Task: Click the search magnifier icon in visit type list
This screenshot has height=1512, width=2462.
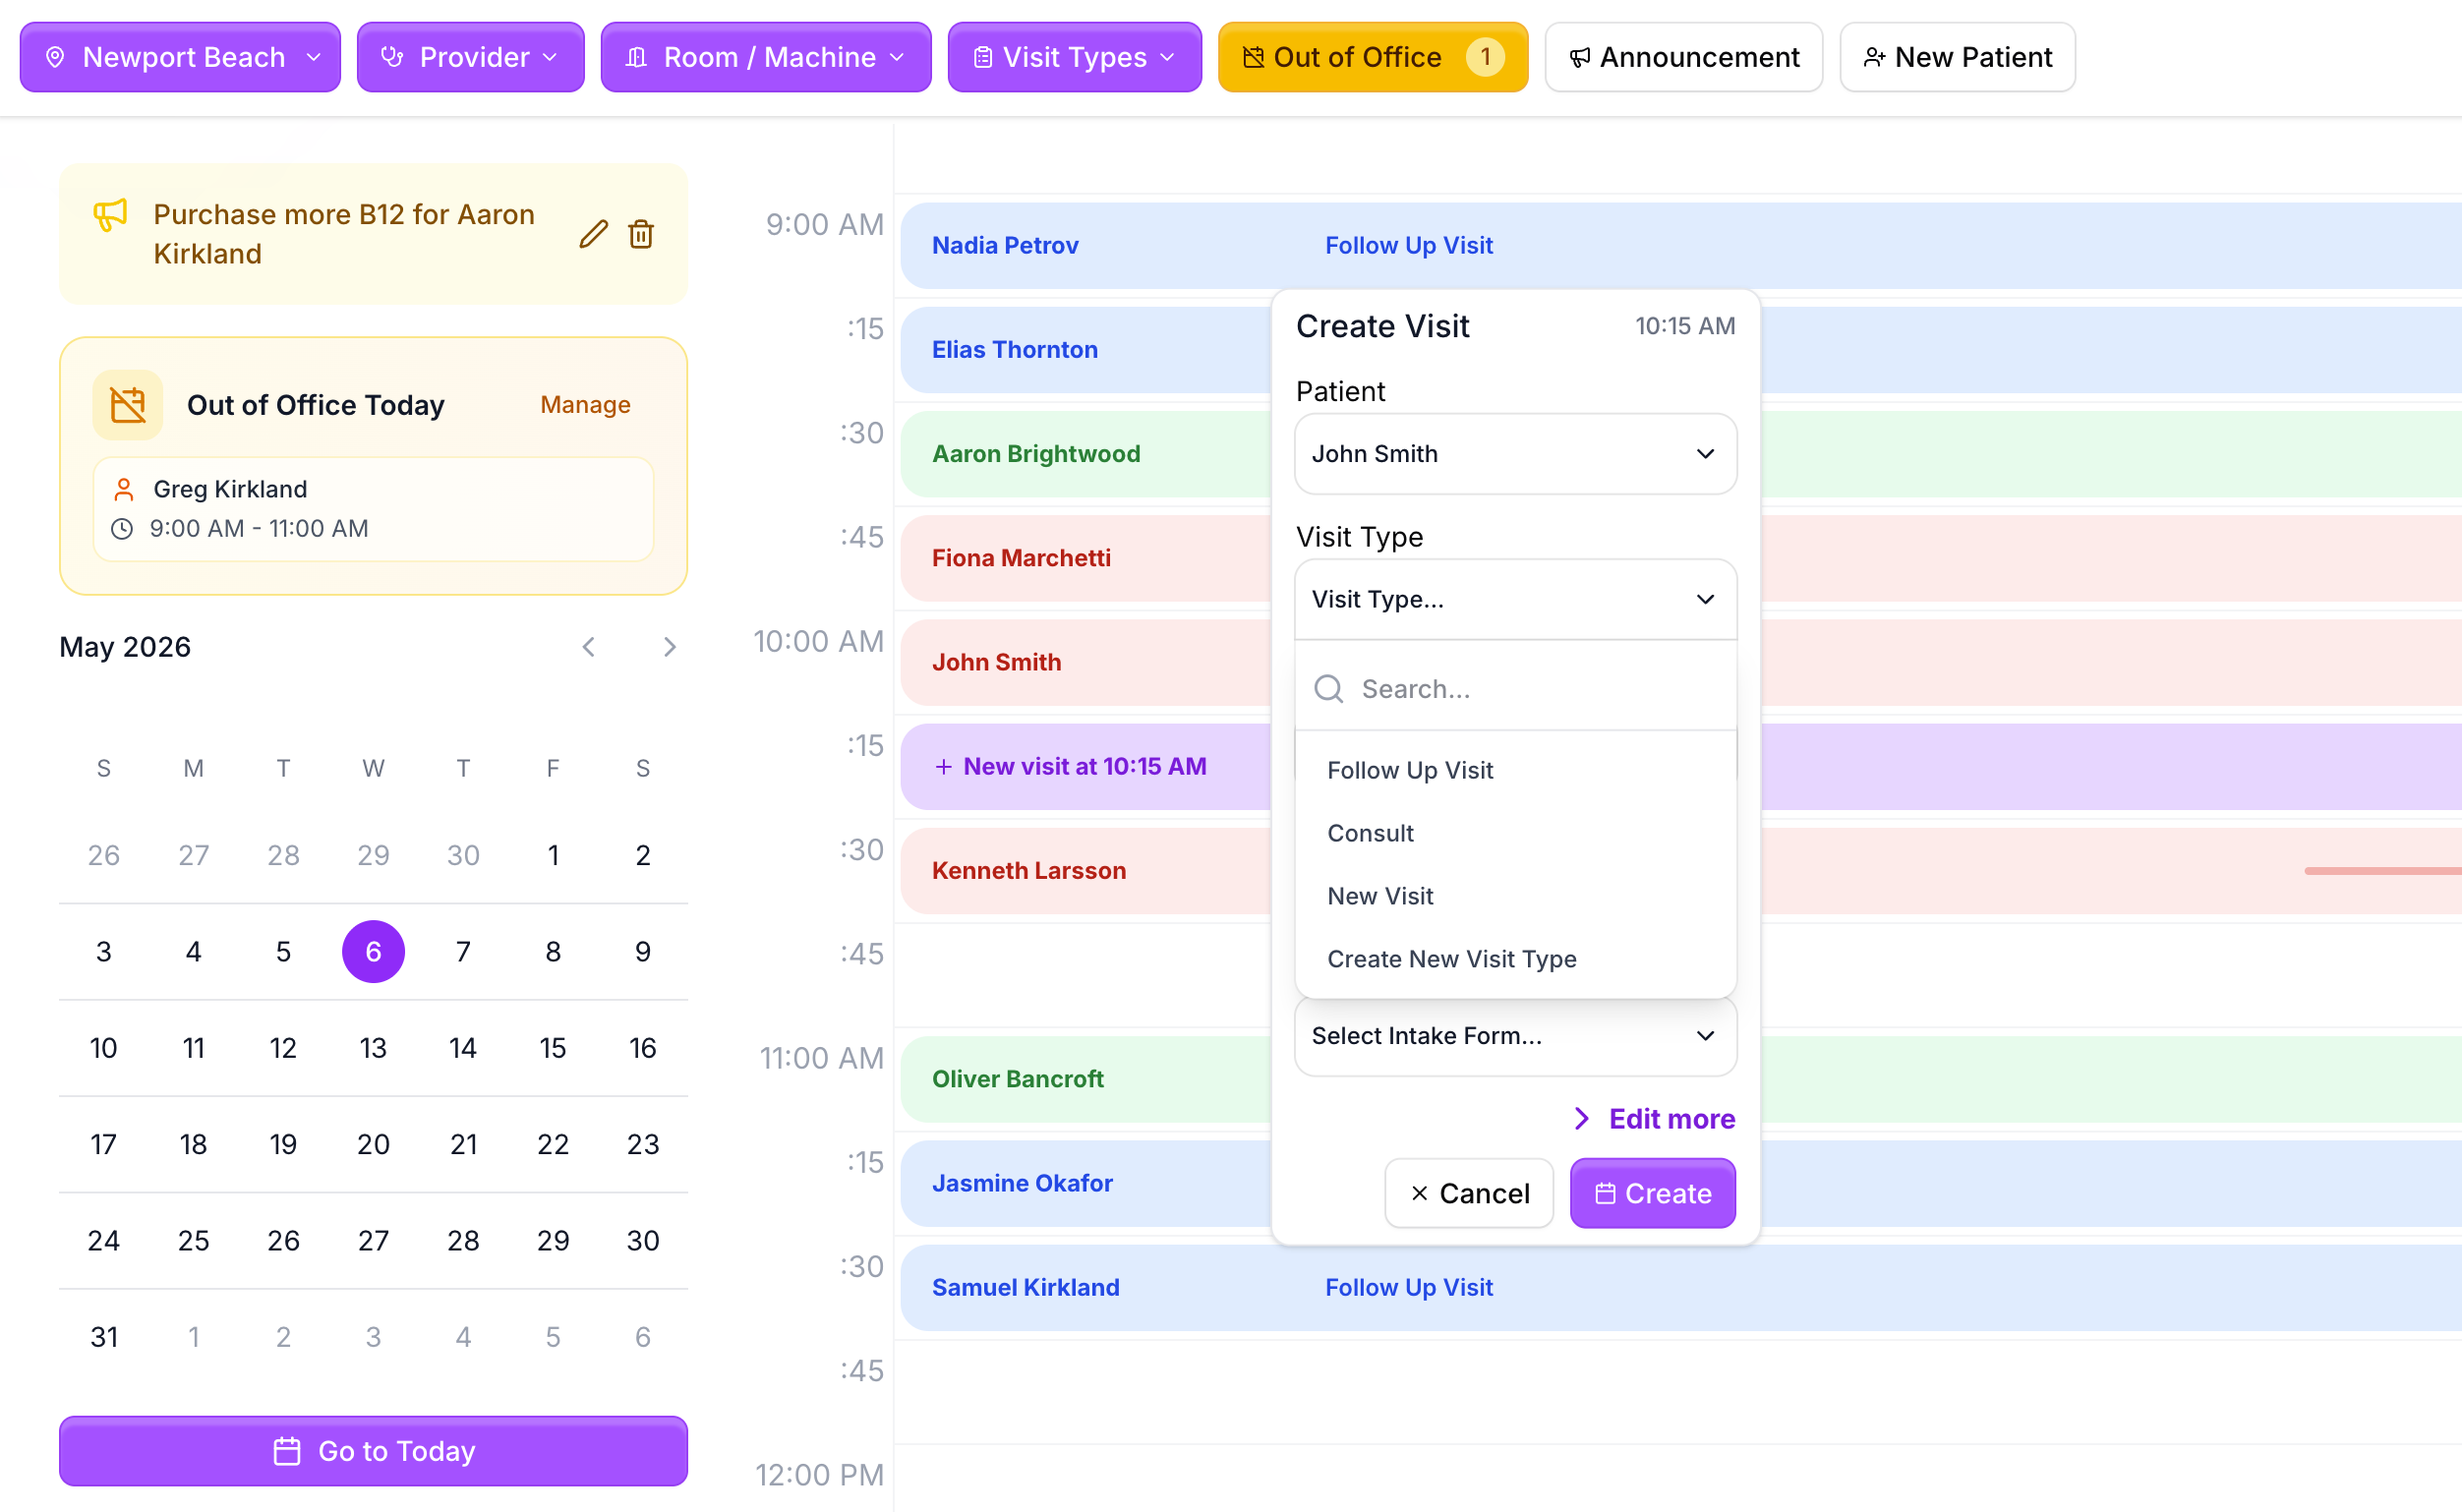Action: [1329, 689]
